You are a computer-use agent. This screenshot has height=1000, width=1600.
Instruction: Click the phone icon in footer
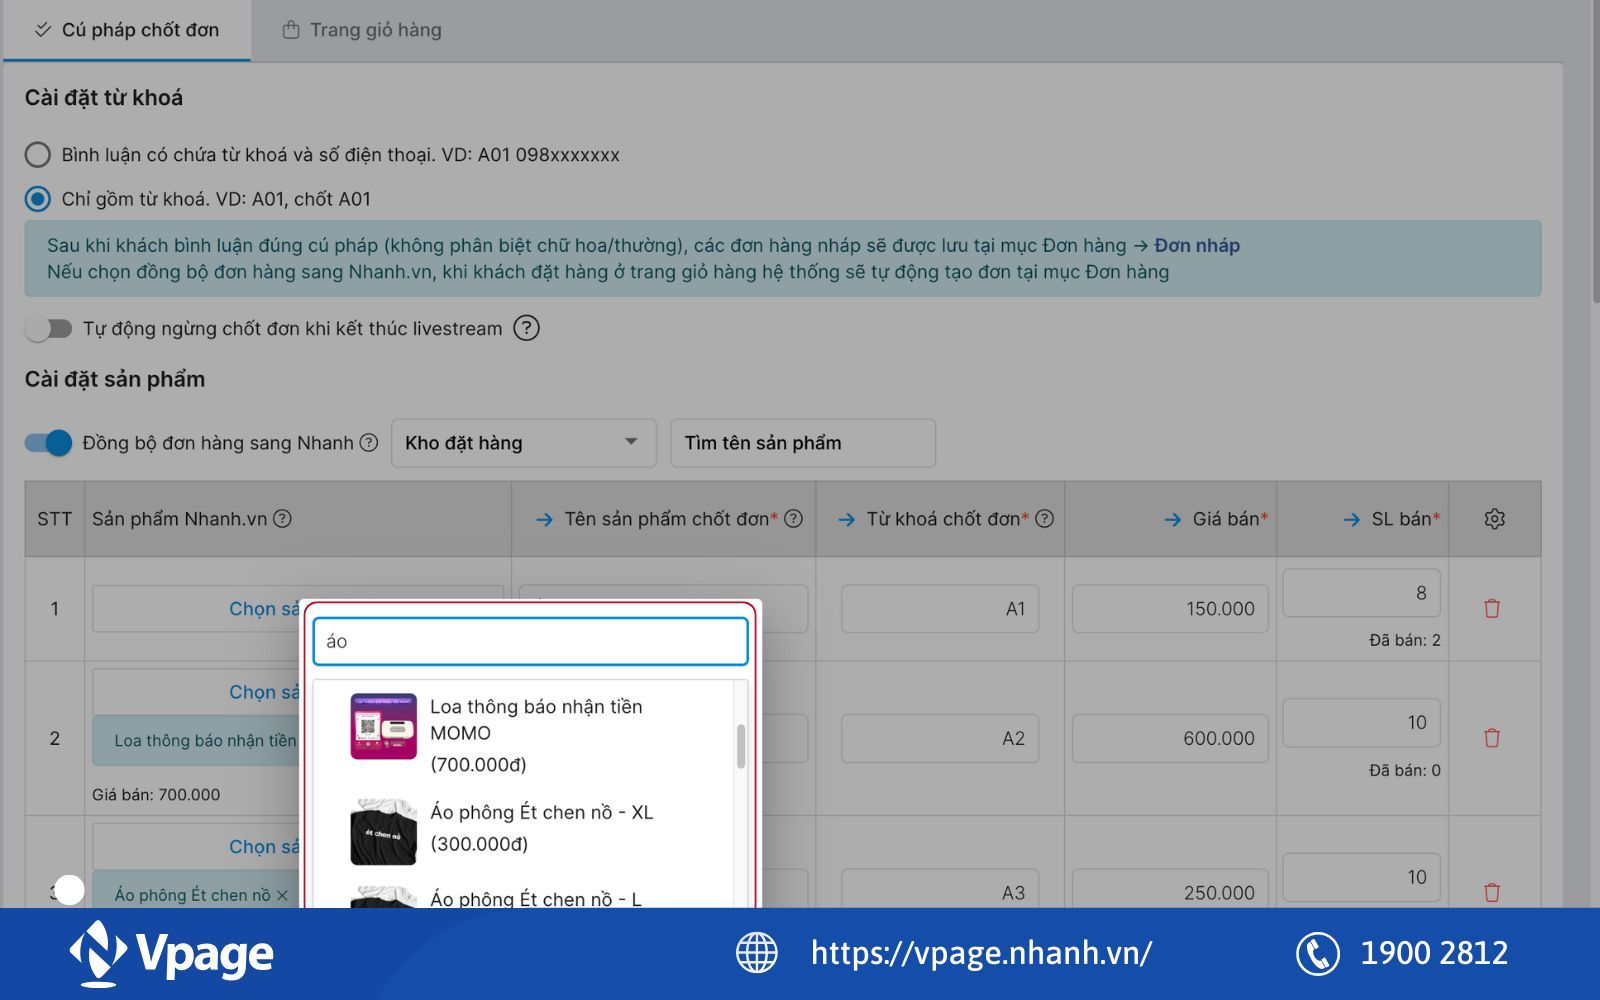click(x=1318, y=953)
